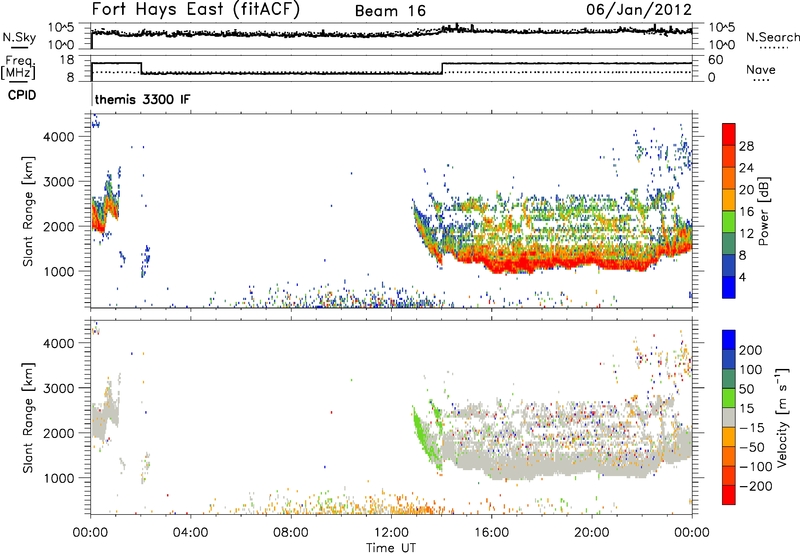Click the "16:00" time tick label
This screenshot has height=554, width=800.
491,533
